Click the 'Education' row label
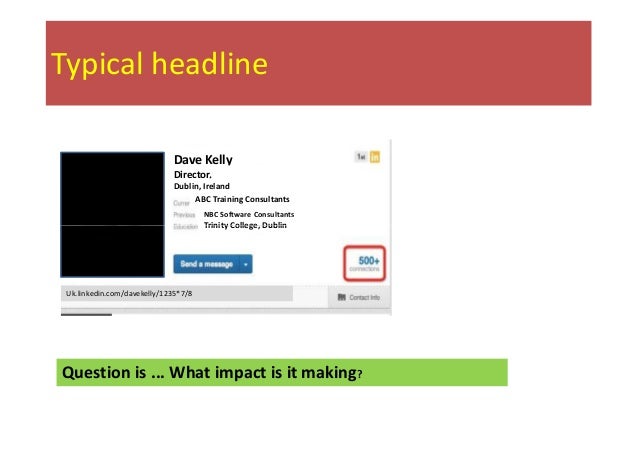The width and height of the screenshot is (638, 452). click(186, 227)
